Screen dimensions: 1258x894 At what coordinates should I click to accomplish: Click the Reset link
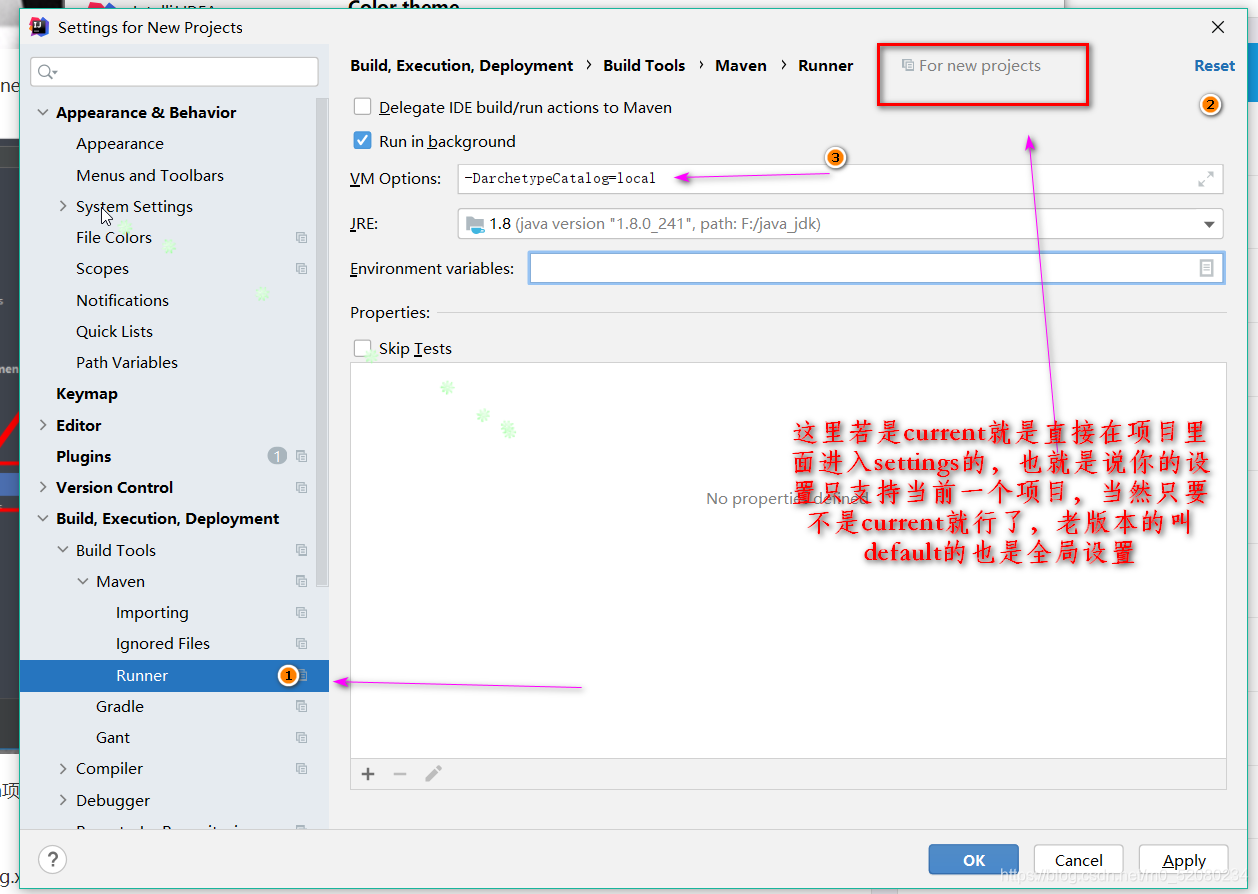(x=1214, y=66)
